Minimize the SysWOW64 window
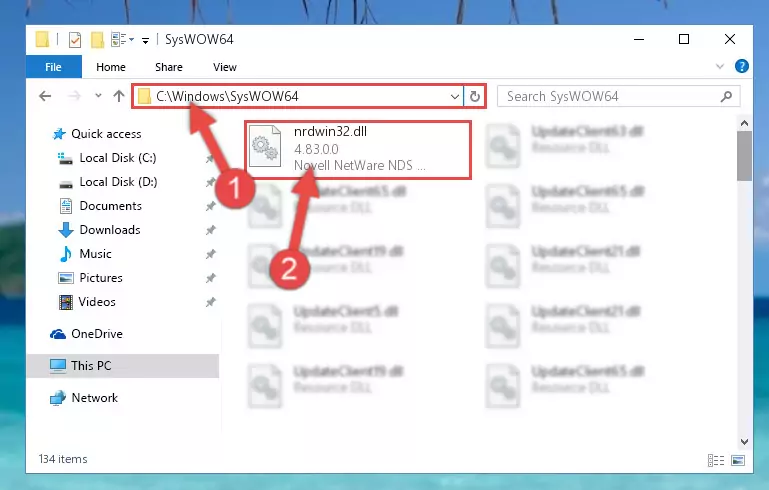Image resolution: width=769 pixels, height=490 pixels. [x=639, y=39]
